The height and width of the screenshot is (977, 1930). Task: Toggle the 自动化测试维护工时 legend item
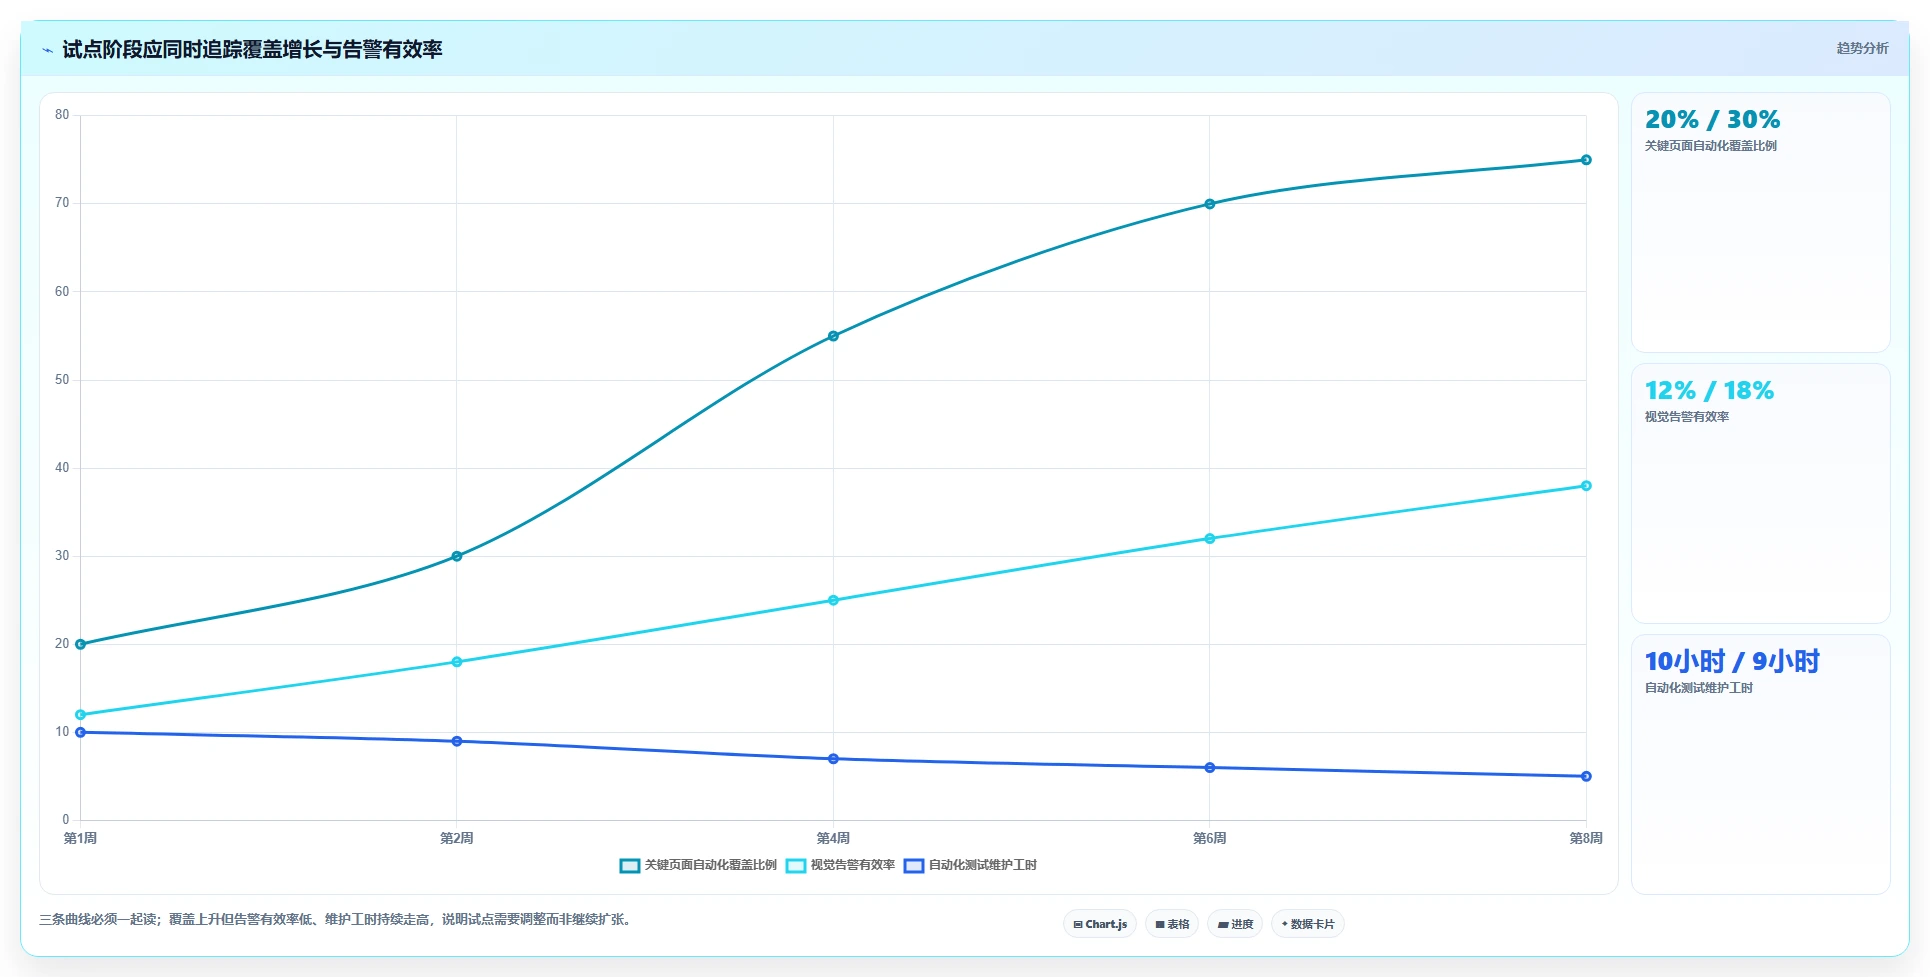pos(970,865)
